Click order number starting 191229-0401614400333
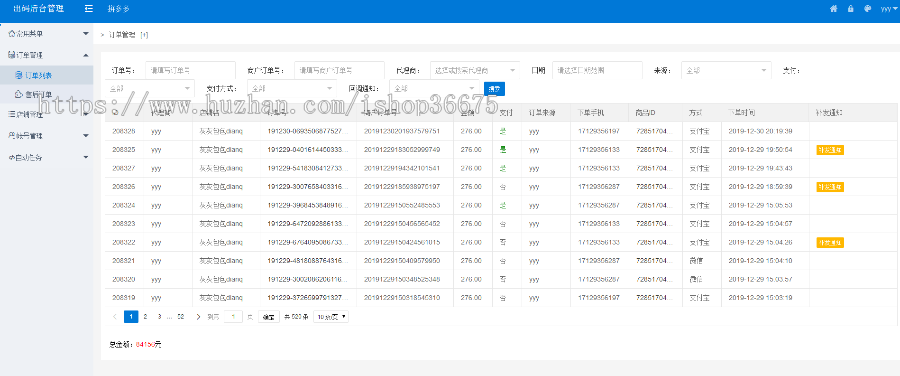This screenshot has height=376, width=900. point(308,150)
